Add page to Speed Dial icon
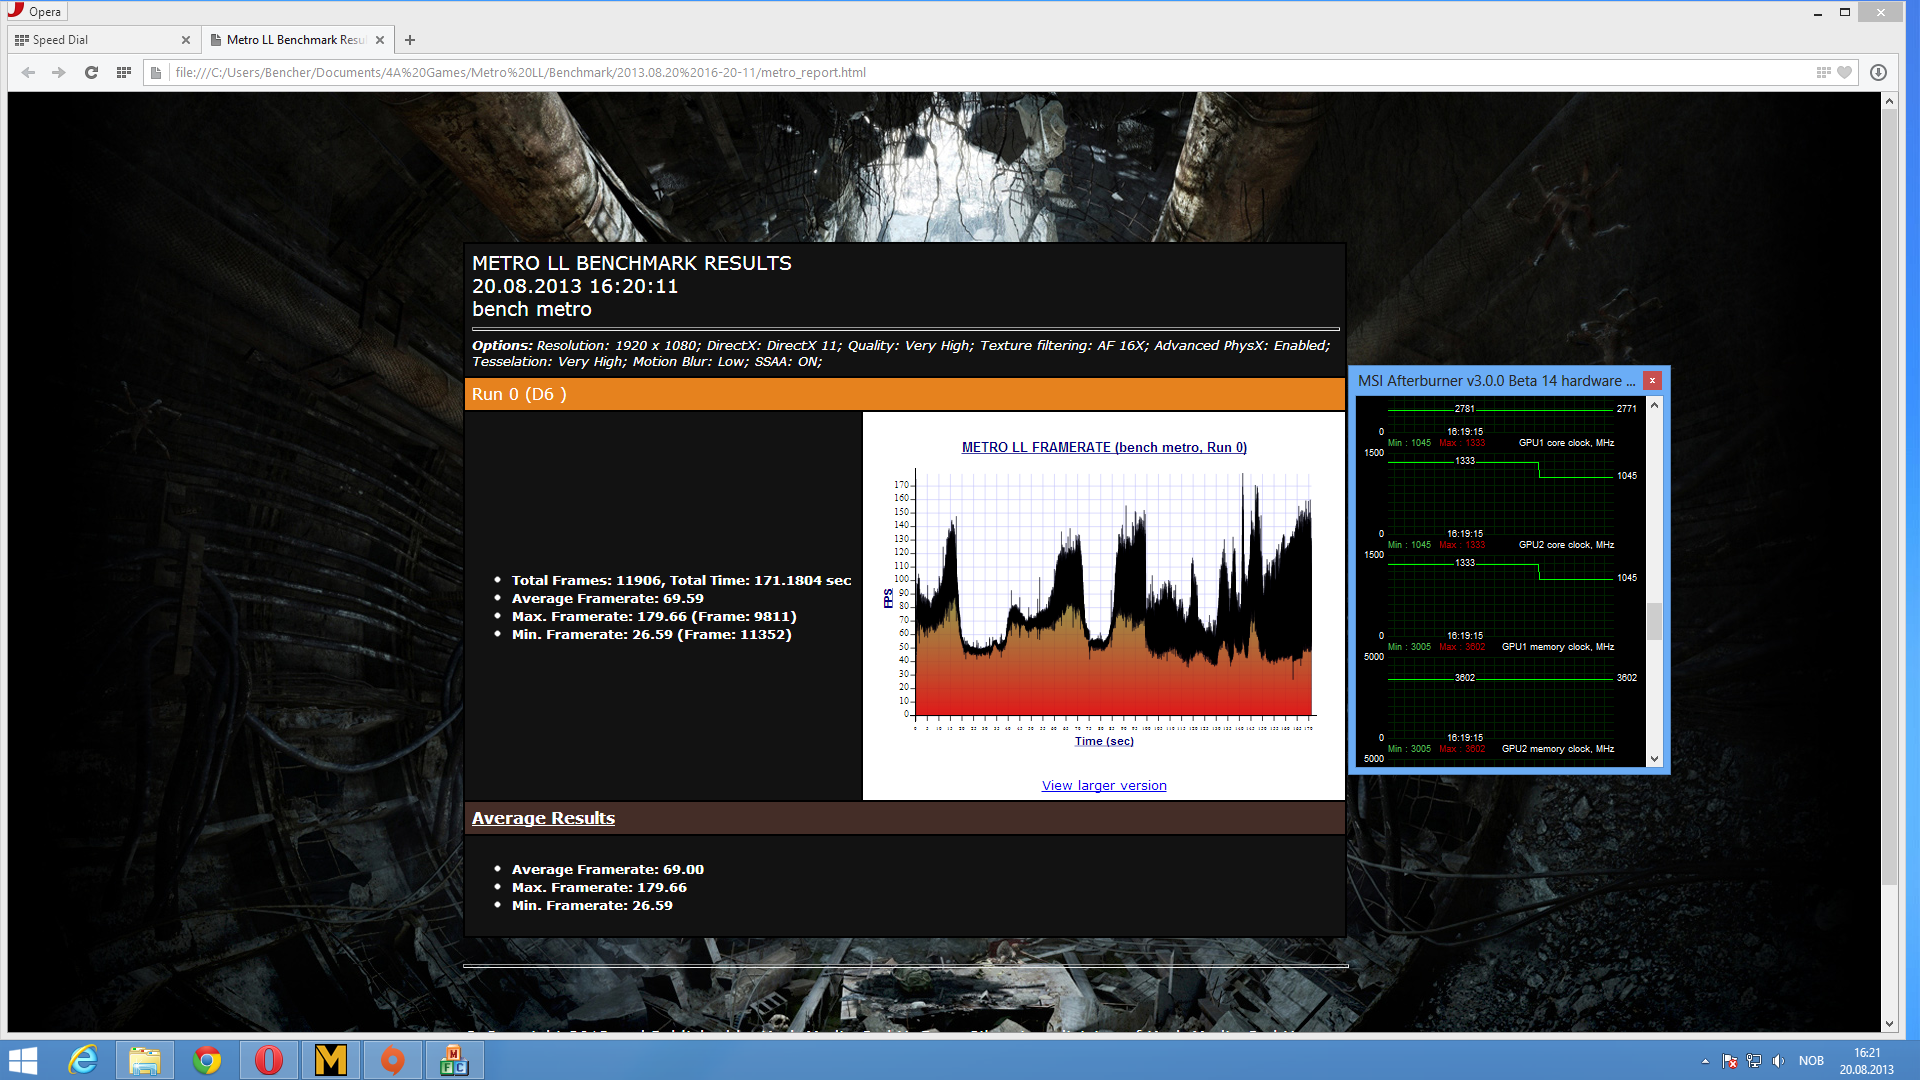Image resolution: width=1920 pixels, height=1080 pixels. (1823, 72)
